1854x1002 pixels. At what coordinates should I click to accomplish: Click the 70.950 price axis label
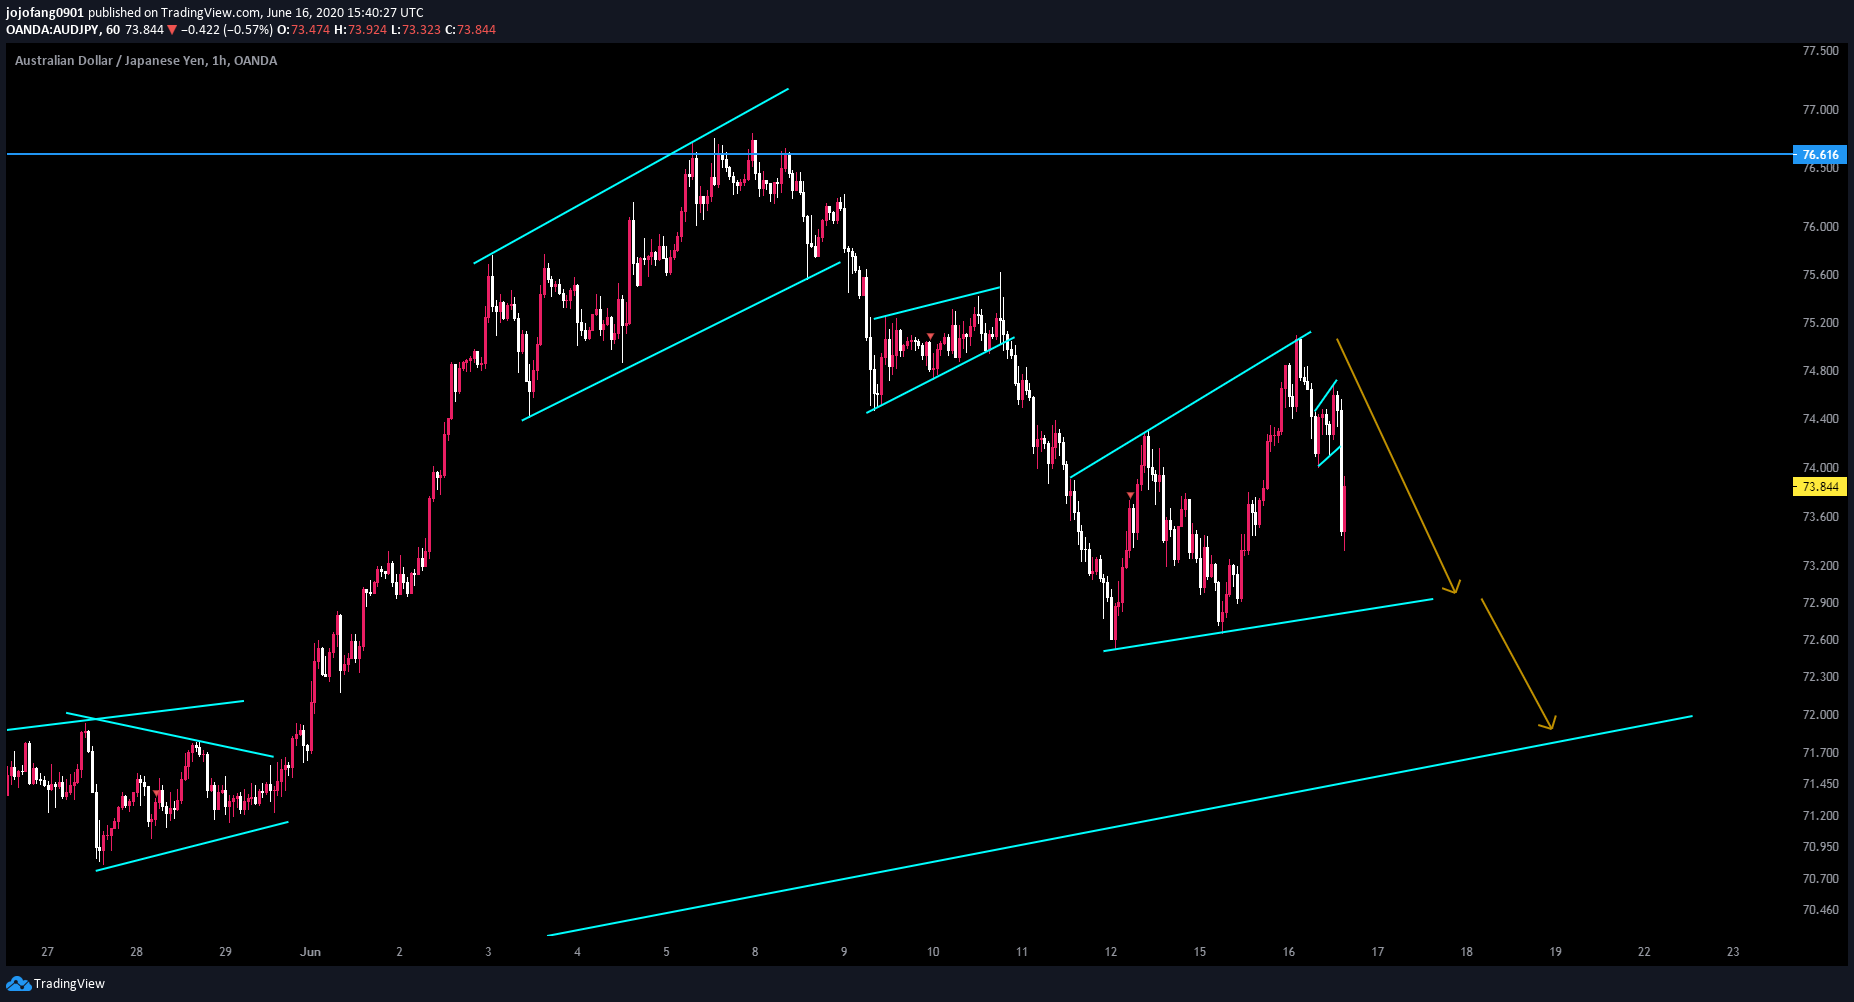tap(1820, 847)
